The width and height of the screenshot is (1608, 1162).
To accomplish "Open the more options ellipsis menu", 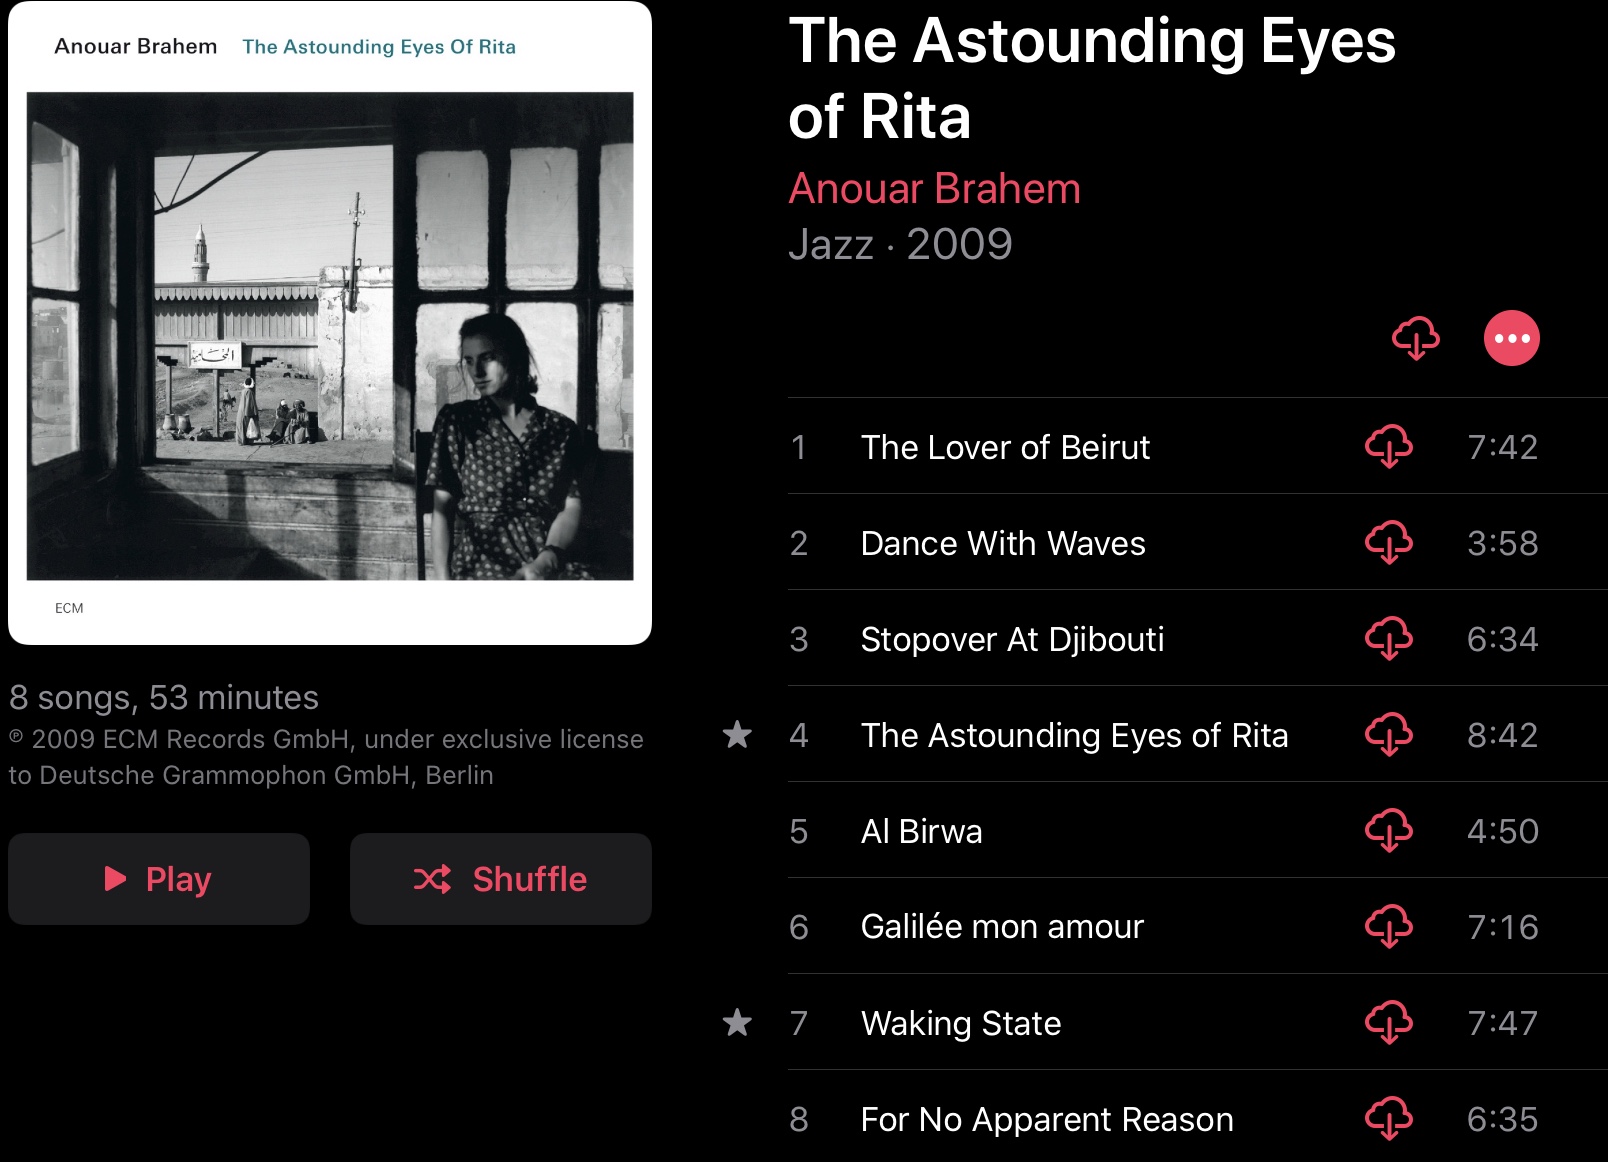I will [1511, 338].
